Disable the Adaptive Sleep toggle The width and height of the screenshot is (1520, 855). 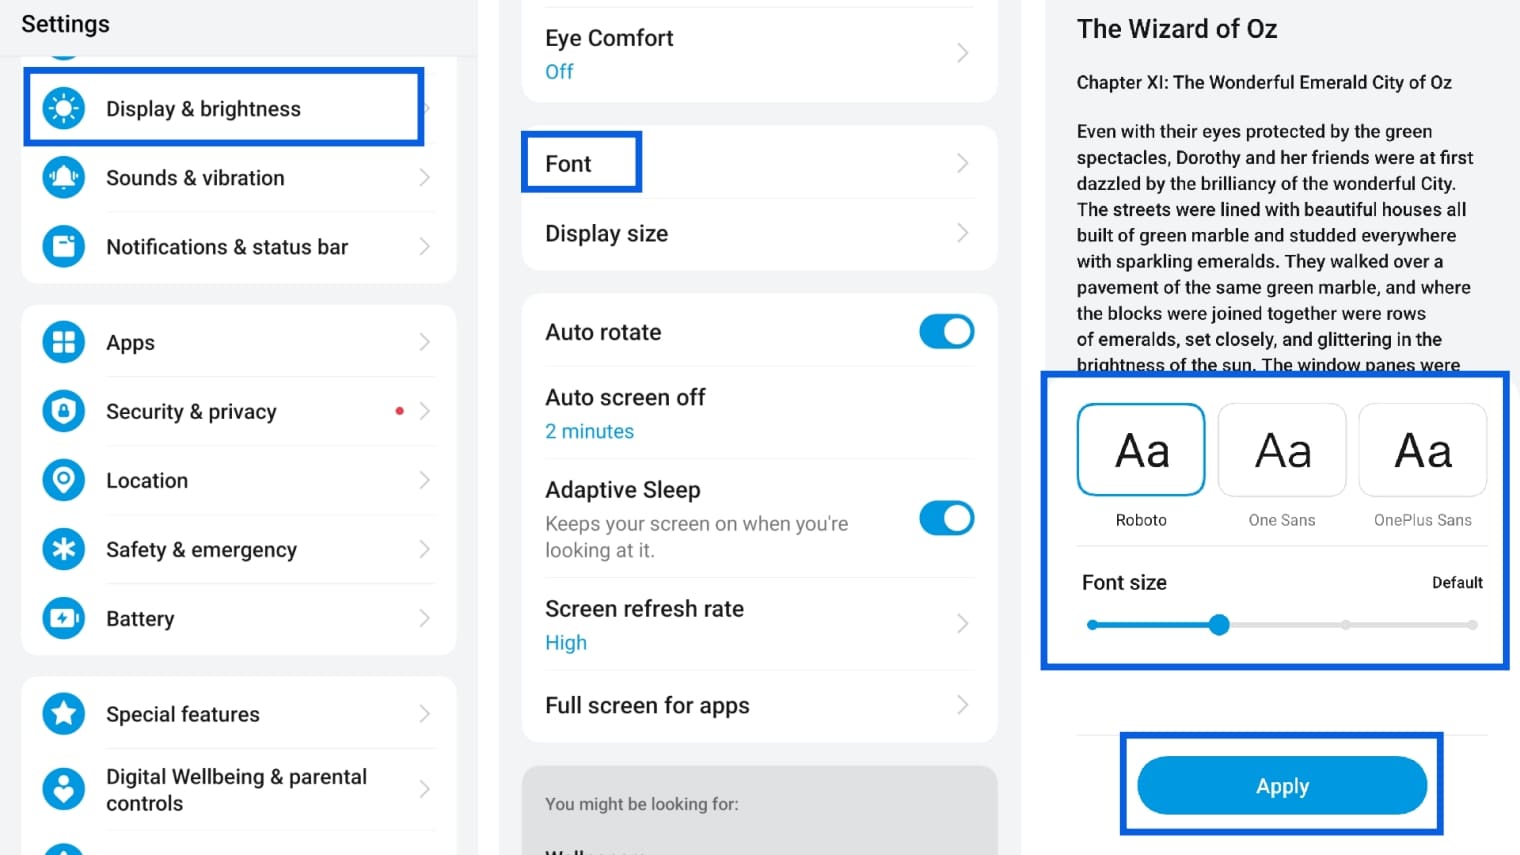pos(946,518)
